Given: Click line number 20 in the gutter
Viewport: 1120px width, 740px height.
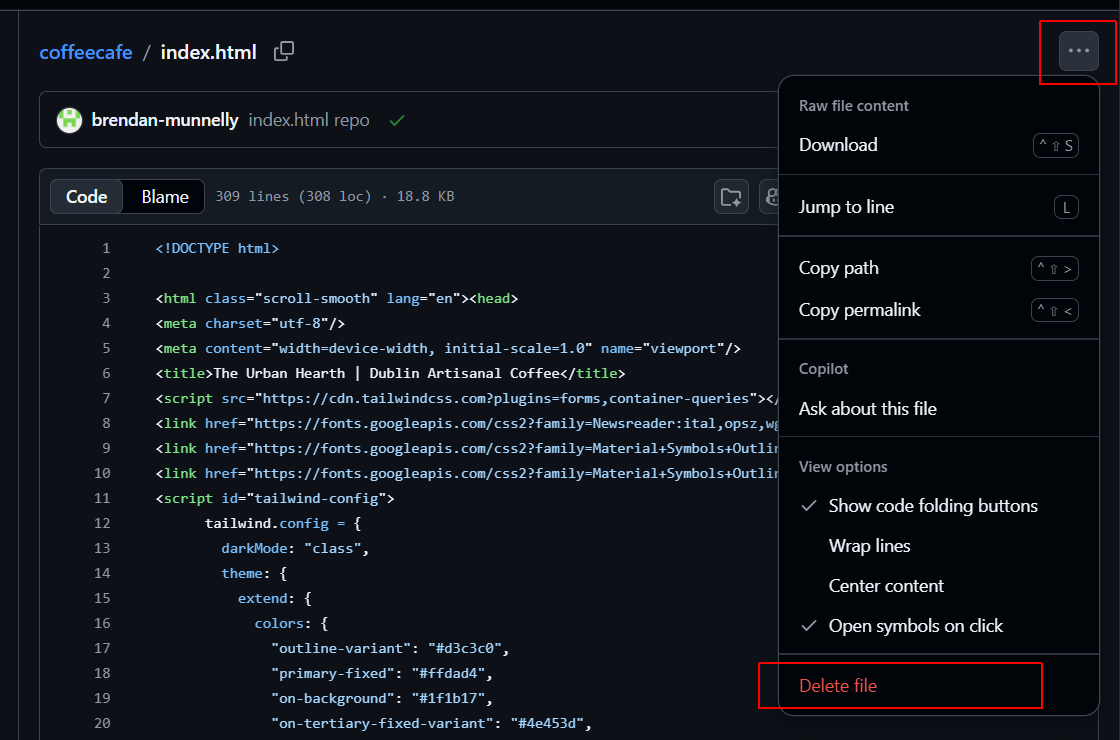Looking at the screenshot, I should tap(102, 724).
